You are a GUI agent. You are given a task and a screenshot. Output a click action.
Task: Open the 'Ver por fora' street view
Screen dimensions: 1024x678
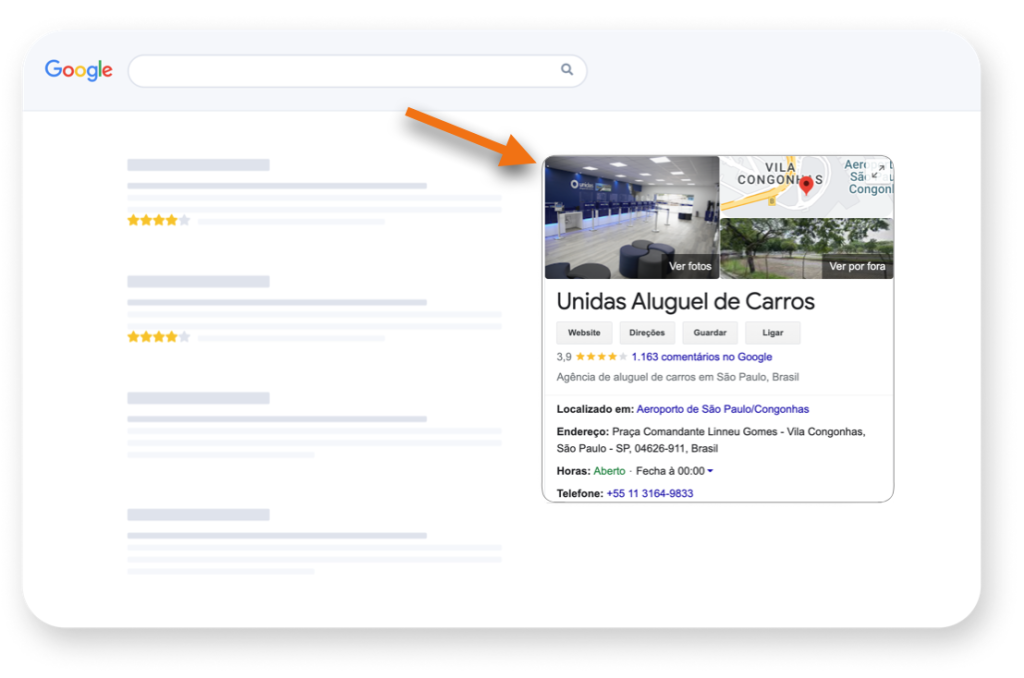(807, 249)
